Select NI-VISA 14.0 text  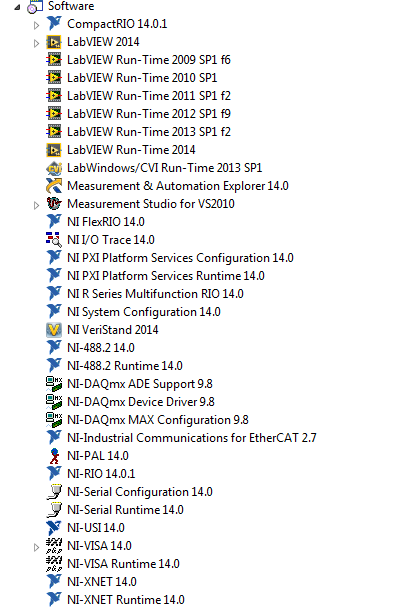(x=99, y=546)
